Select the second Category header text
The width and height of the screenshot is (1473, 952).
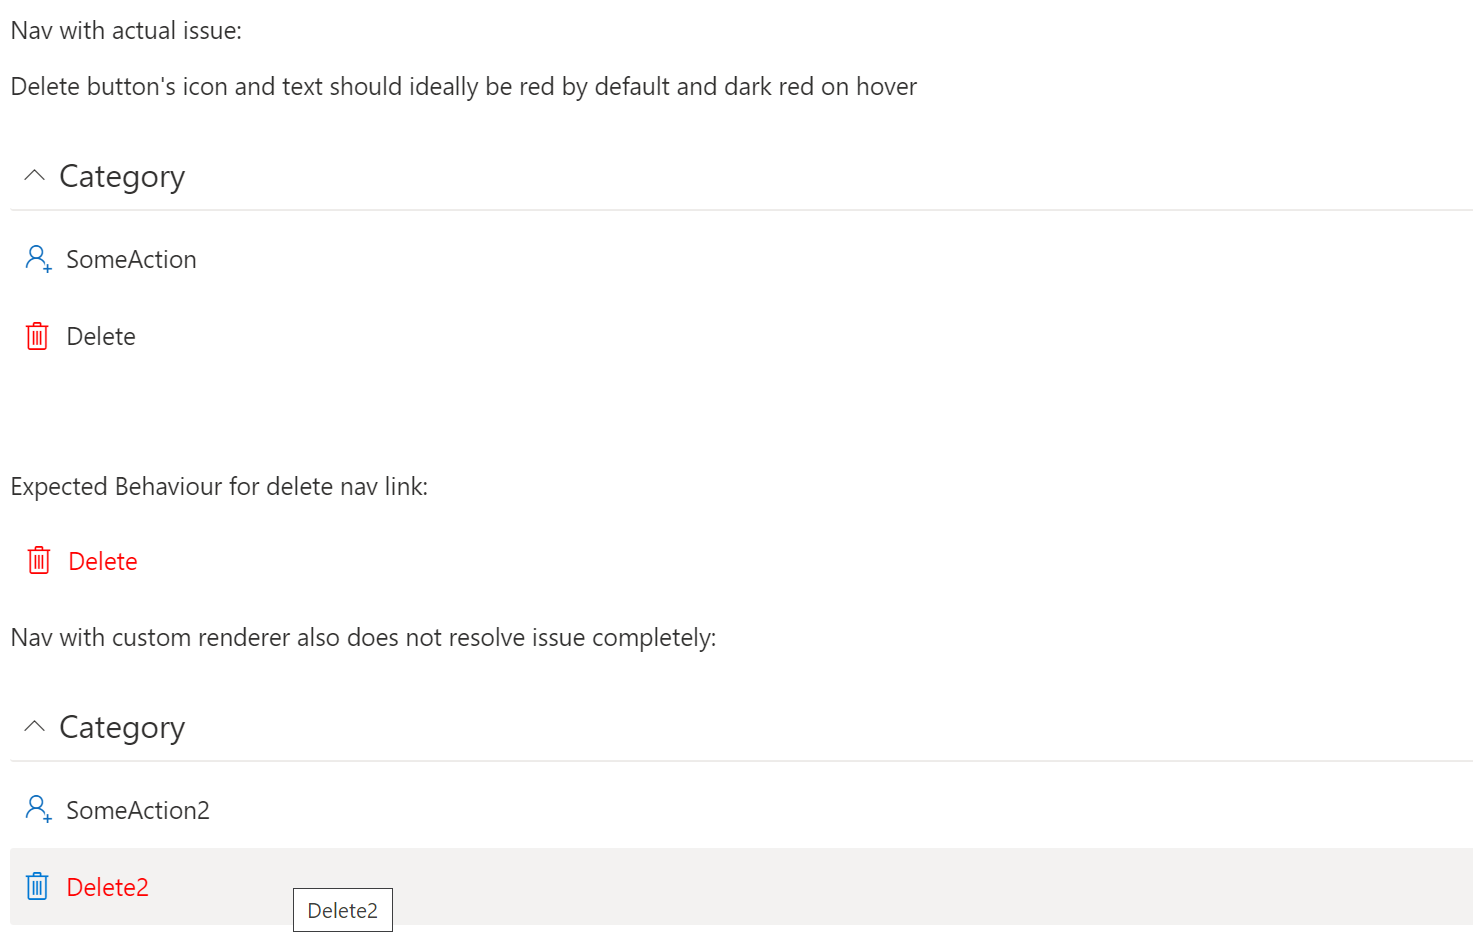[122, 726]
